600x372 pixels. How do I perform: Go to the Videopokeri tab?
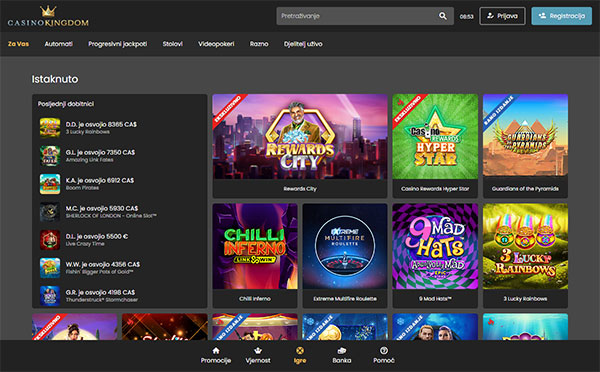tap(216, 44)
